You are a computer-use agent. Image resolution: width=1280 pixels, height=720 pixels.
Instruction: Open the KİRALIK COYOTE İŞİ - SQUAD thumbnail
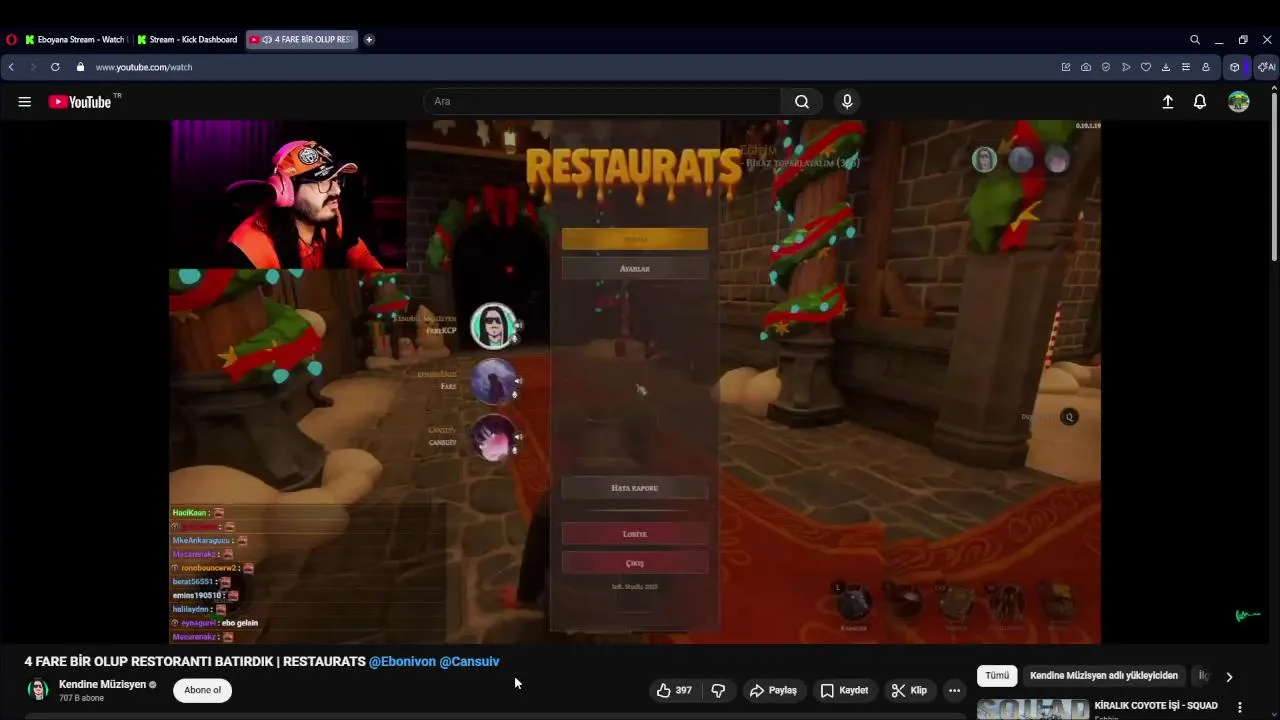coord(1033,709)
